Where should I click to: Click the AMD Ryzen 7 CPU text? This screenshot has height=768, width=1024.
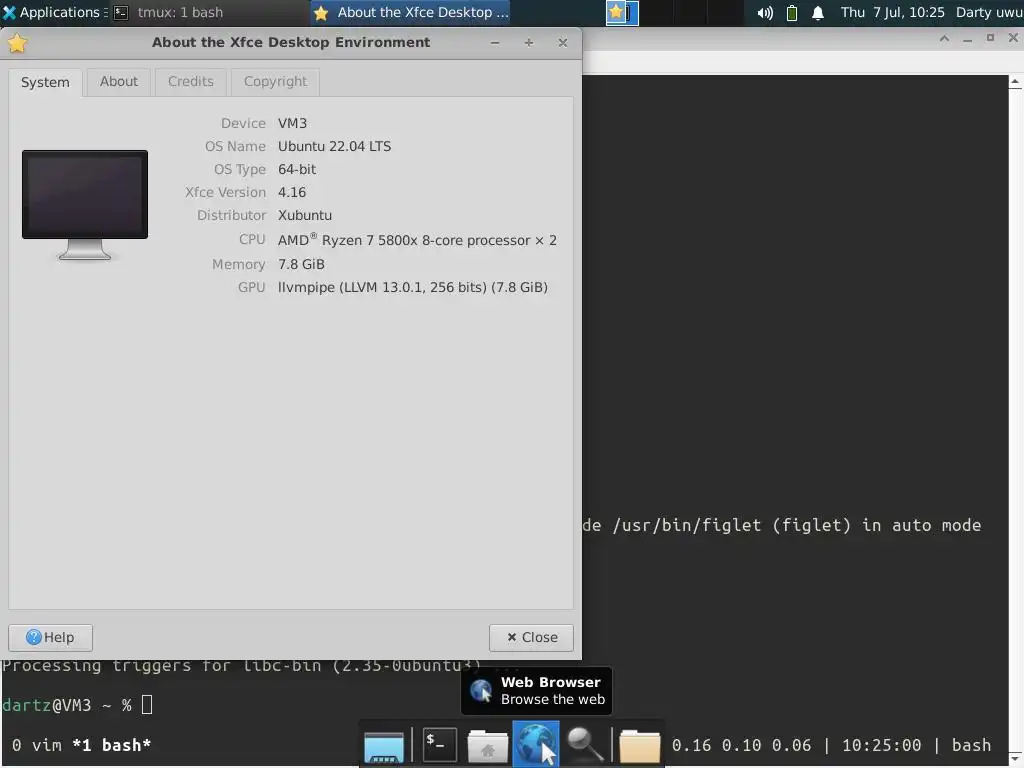tap(417, 240)
